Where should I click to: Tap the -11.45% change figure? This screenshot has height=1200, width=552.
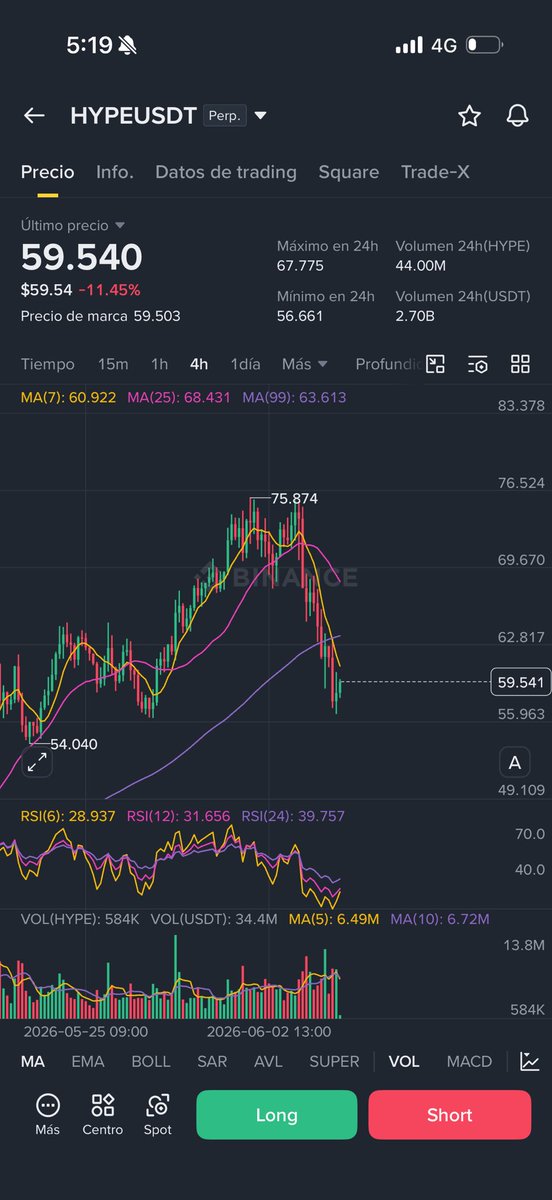click(x=110, y=290)
